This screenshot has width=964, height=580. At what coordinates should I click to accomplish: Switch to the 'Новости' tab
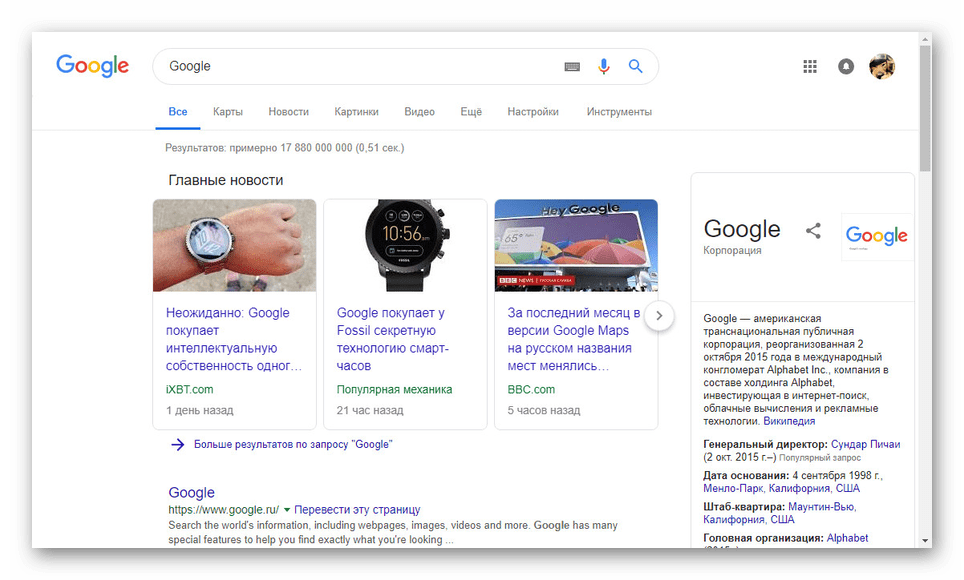click(288, 112)
